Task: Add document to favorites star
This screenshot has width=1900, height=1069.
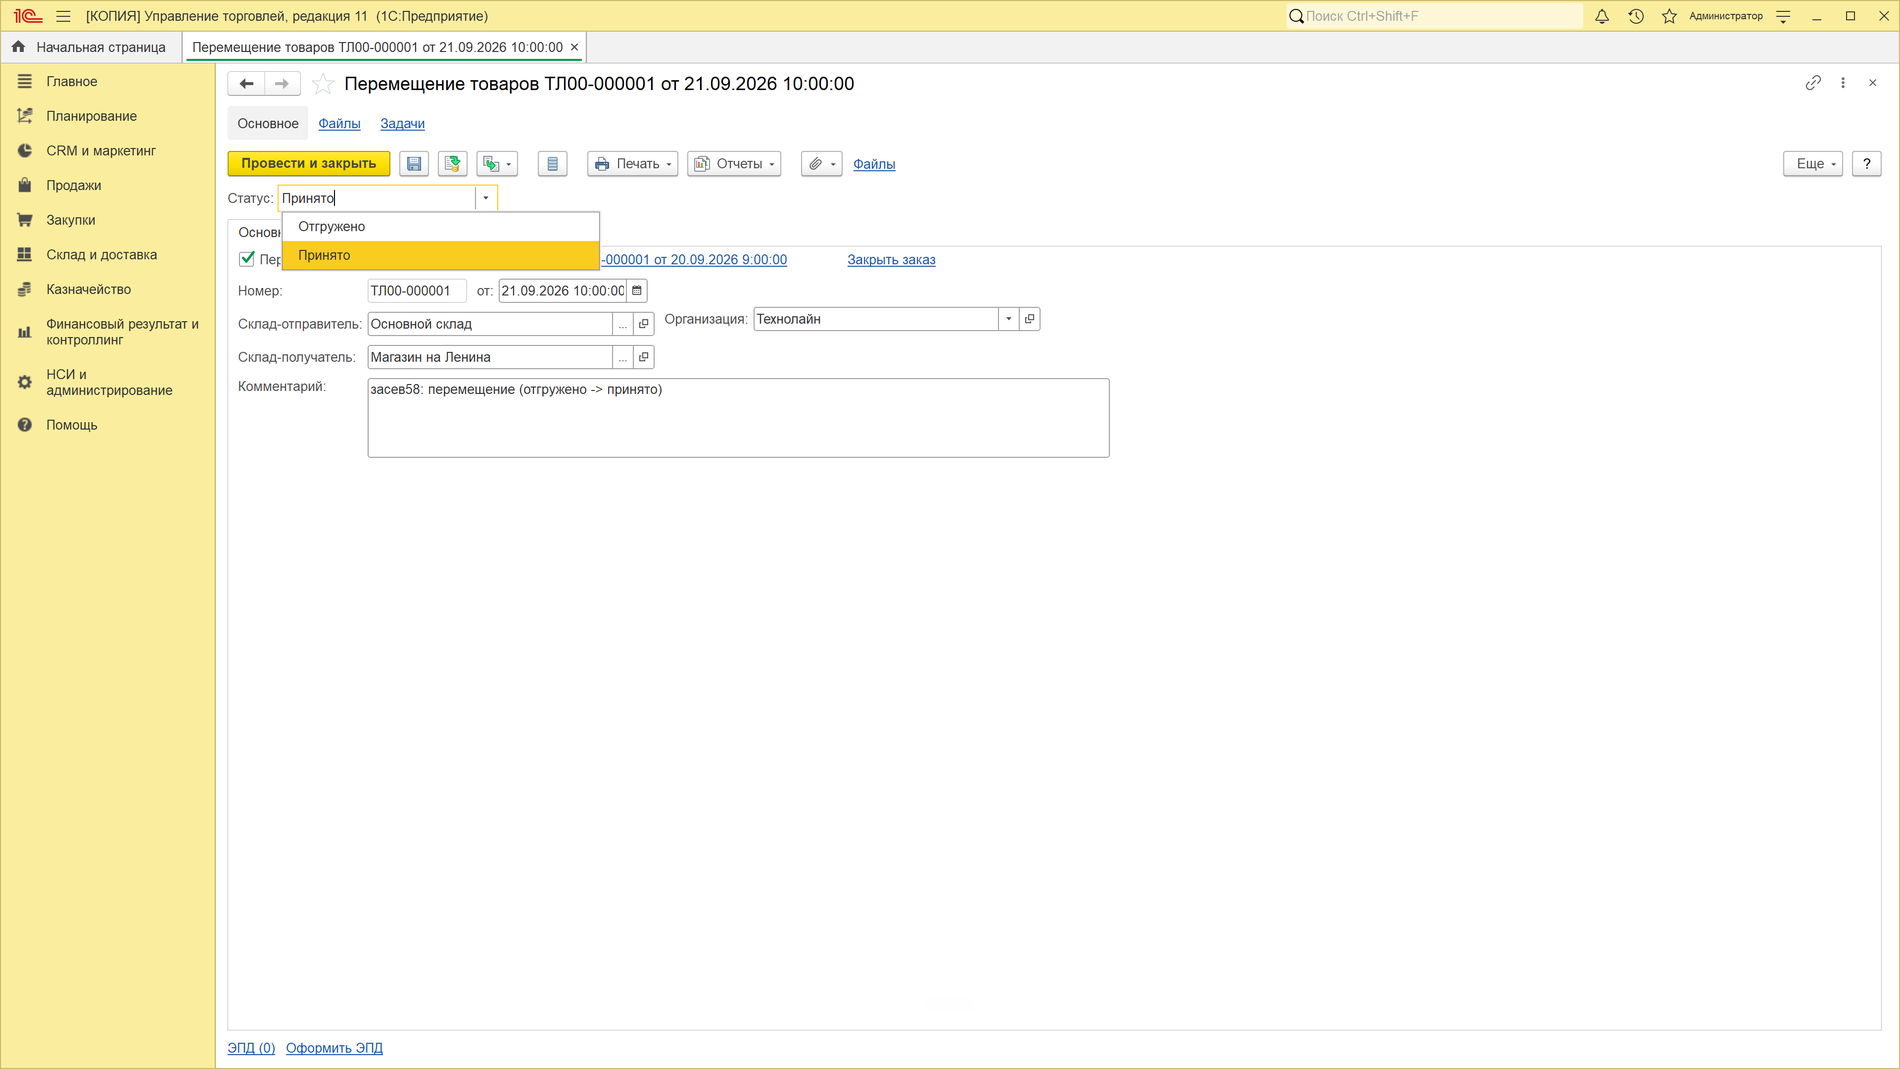Action: tap(323, 84)
